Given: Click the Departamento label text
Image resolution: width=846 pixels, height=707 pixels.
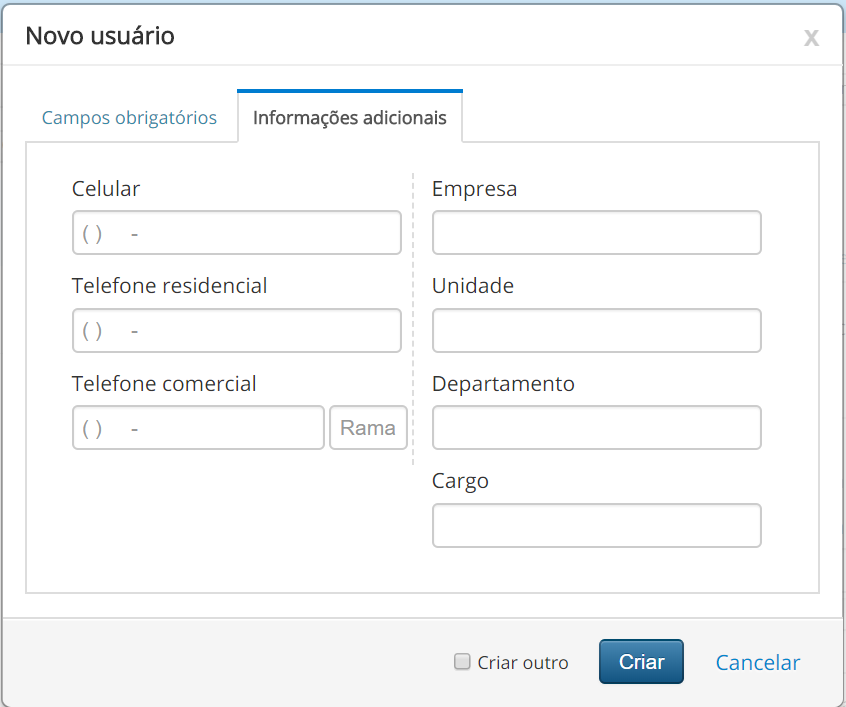Looking at the screenshot, I should (503, 384).
